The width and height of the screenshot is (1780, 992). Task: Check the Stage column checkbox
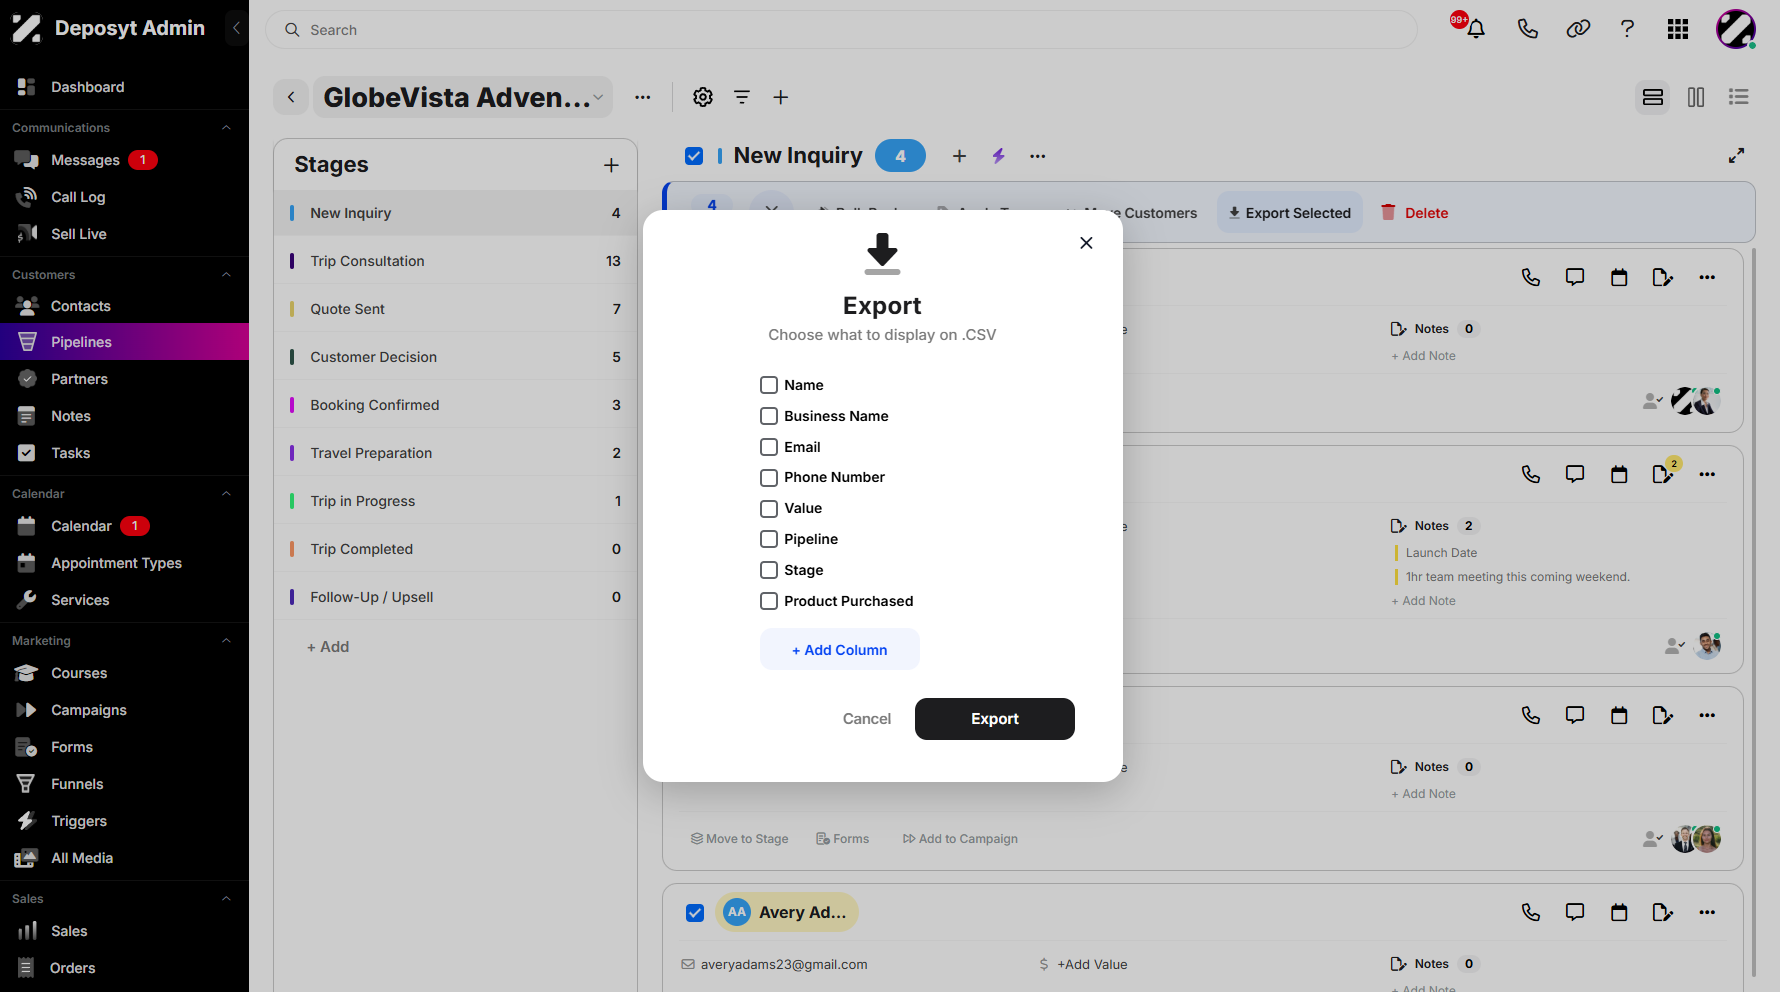(x=769, y=570)
